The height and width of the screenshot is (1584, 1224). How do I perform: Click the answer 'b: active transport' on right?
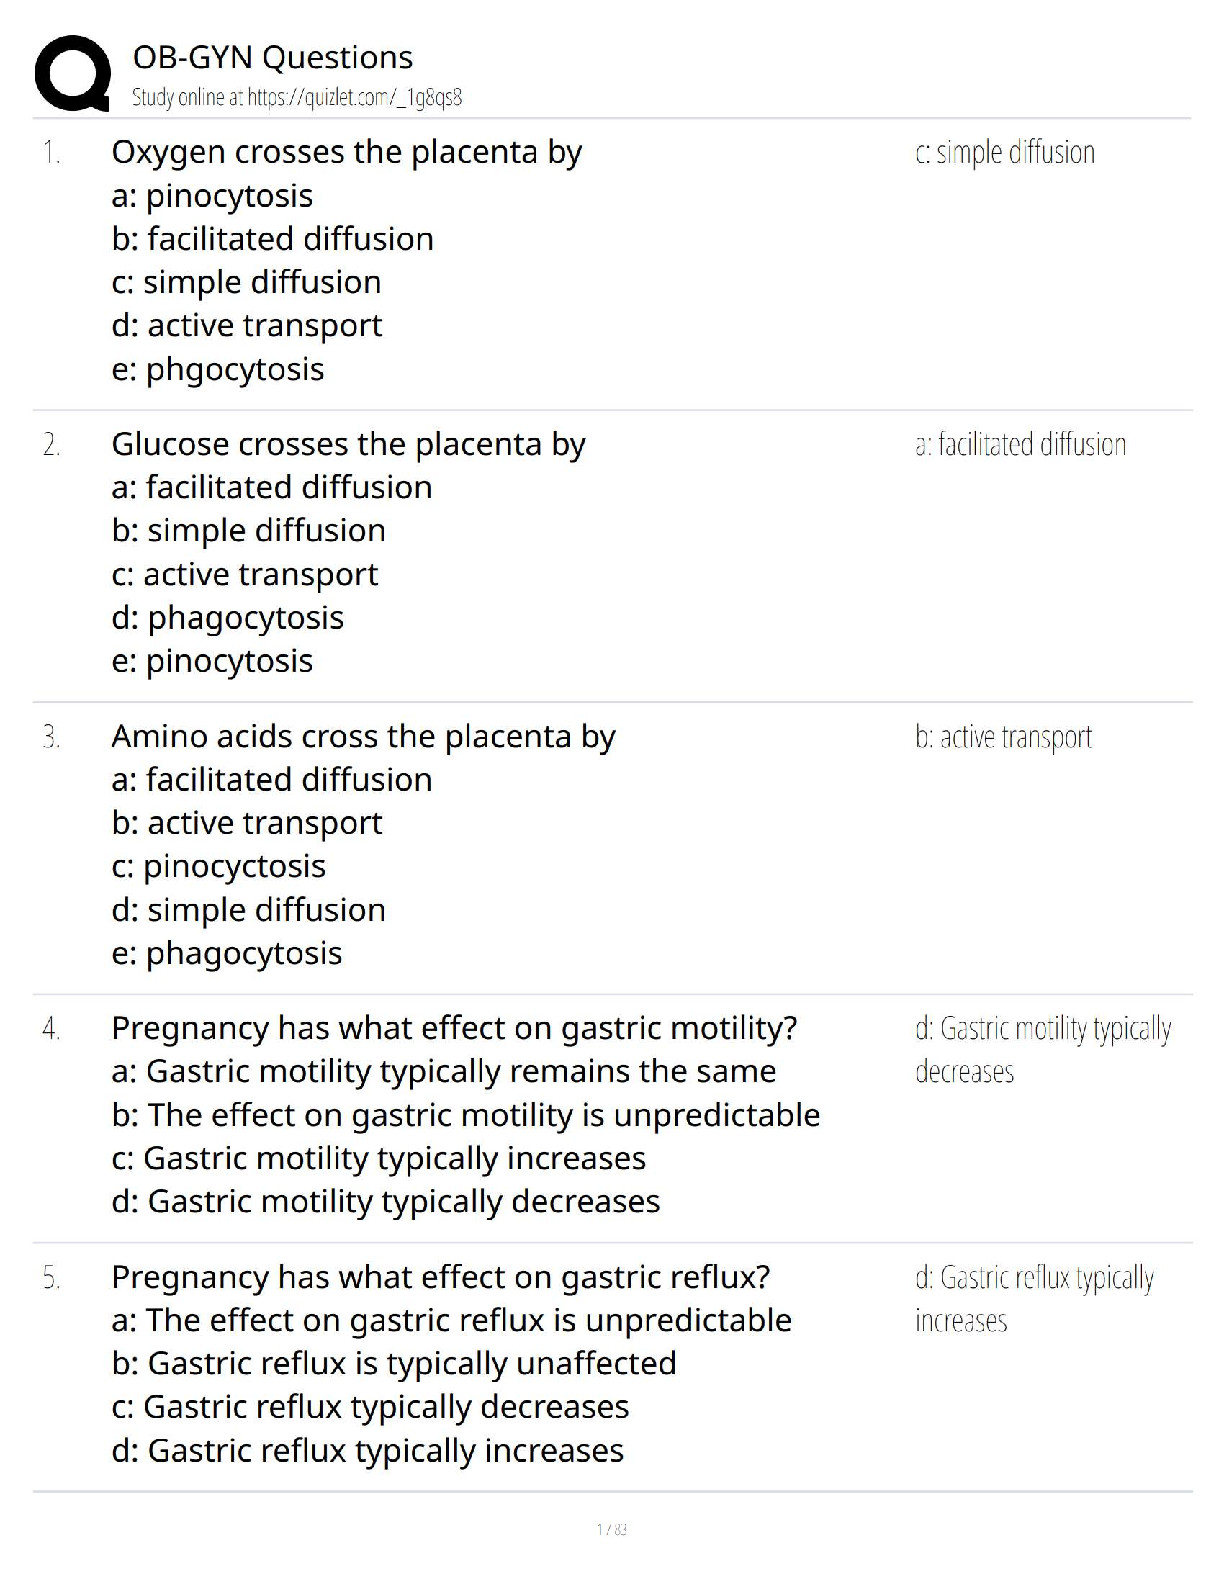click(1003, 738)
